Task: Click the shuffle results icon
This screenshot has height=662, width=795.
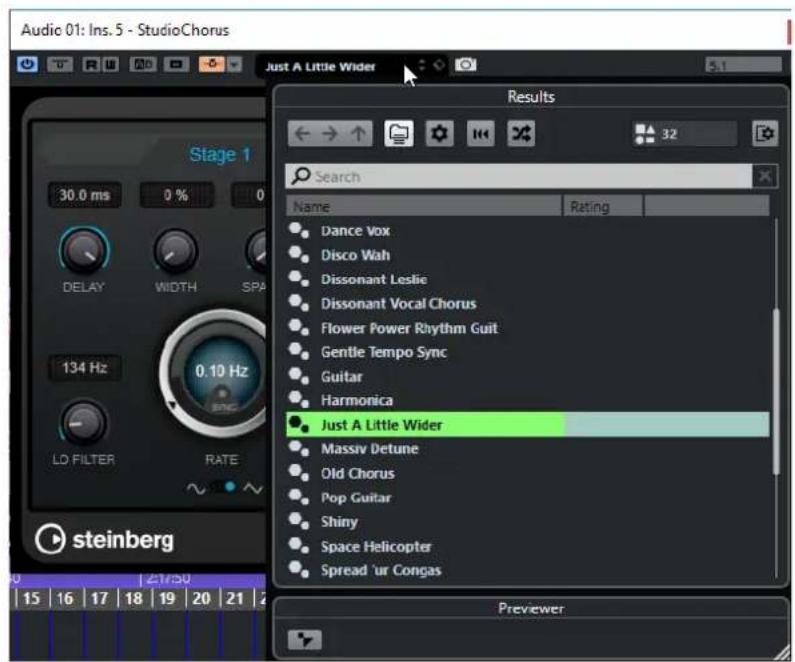Action: tap(521, 134)
